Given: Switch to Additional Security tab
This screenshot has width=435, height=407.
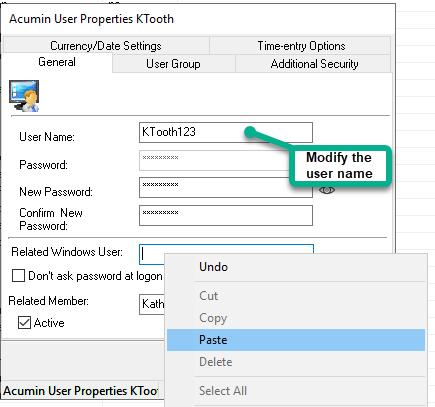Looking at the screenshot, I should click(314, 64).
